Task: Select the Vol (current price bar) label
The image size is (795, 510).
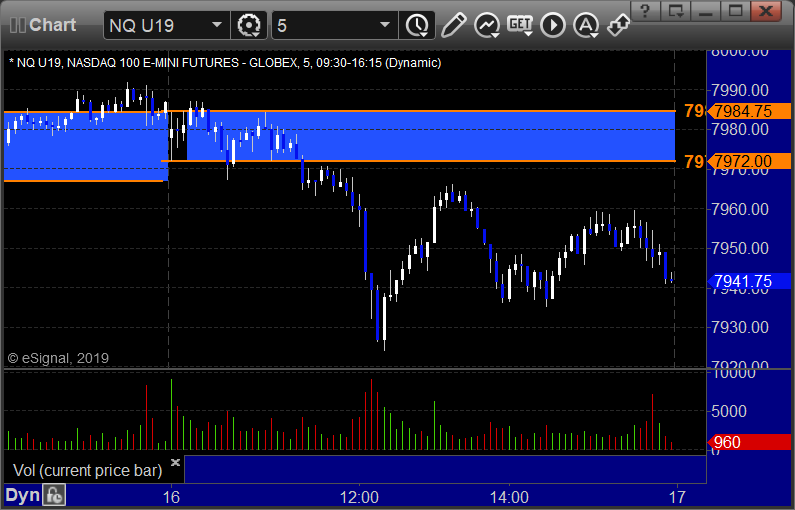Action: (x=87, y=470)
